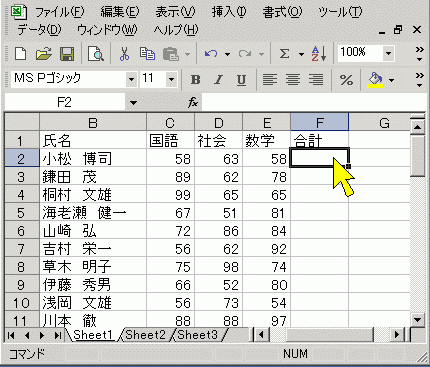Click the New workbook icon
Viewport: 430px width, 367px height.
point(21,54)
